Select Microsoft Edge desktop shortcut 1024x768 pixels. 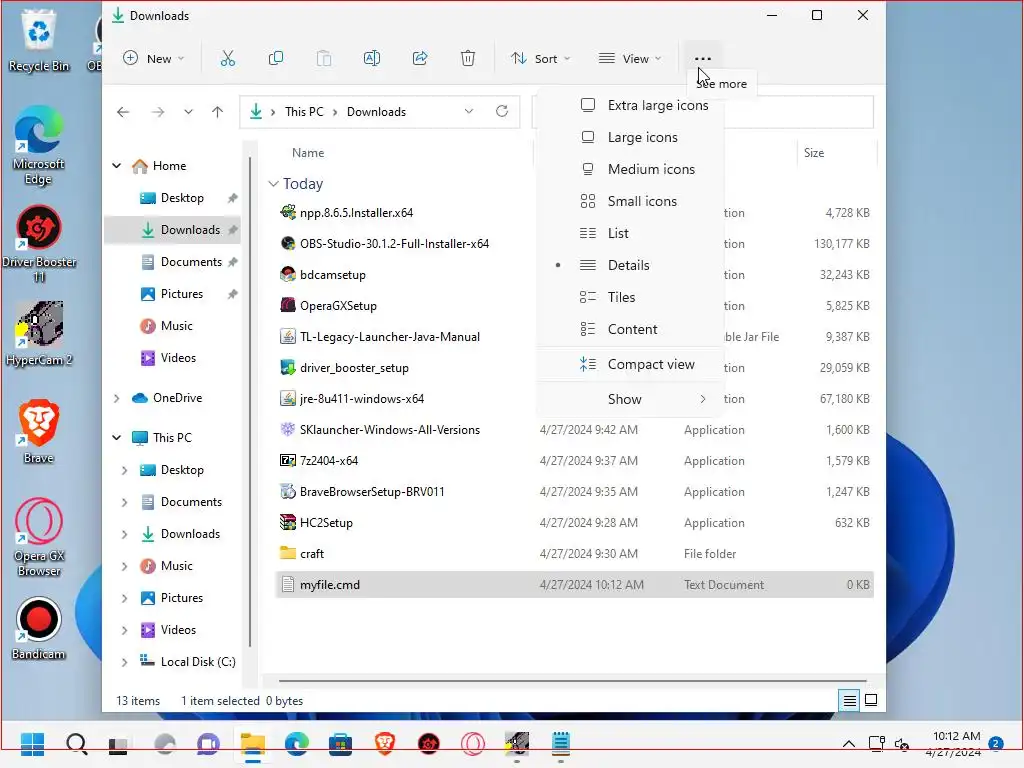(x=39, y=146)
